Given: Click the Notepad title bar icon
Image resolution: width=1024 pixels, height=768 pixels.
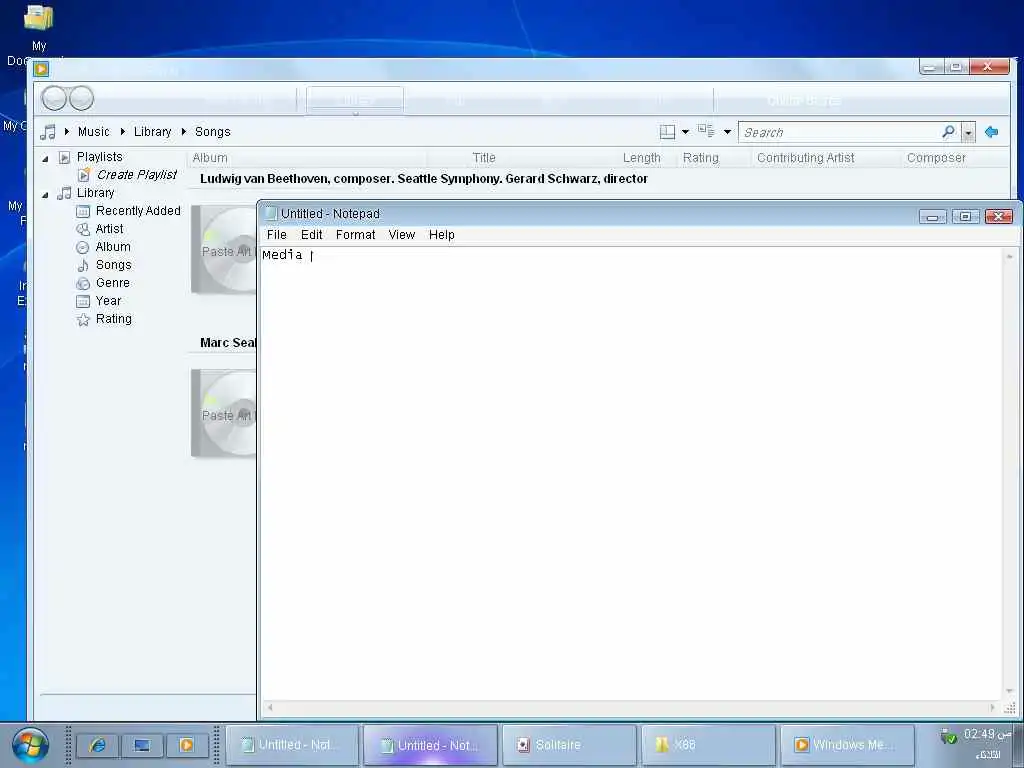Looking at the screenshot, I should click(271, 214).
